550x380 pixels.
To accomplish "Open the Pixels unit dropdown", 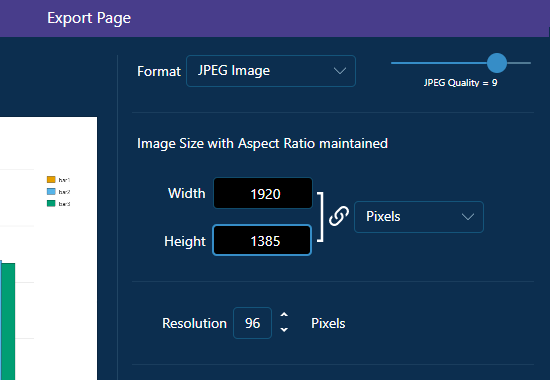I will 419,217.
